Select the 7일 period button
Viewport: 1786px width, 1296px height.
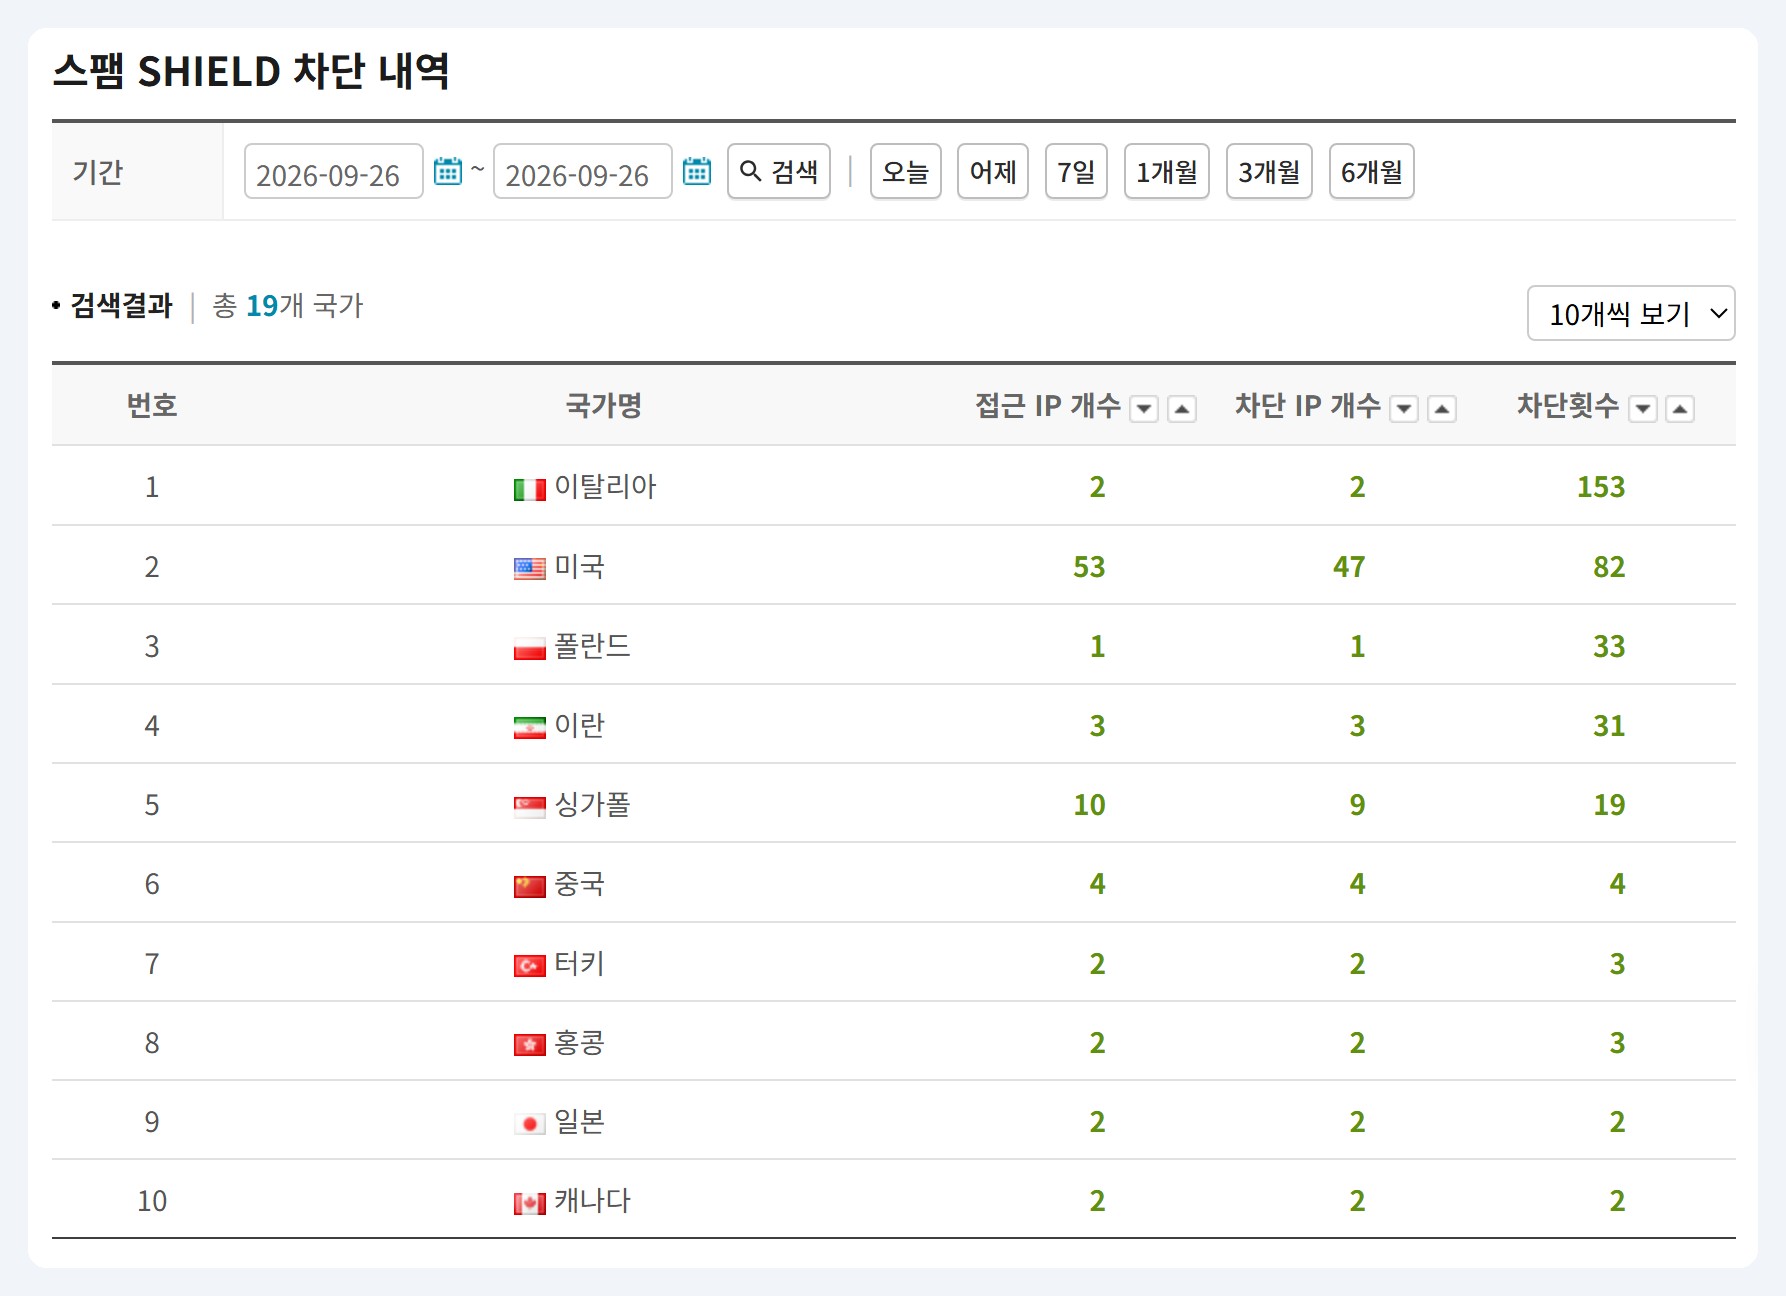[x=1076, y=171]
